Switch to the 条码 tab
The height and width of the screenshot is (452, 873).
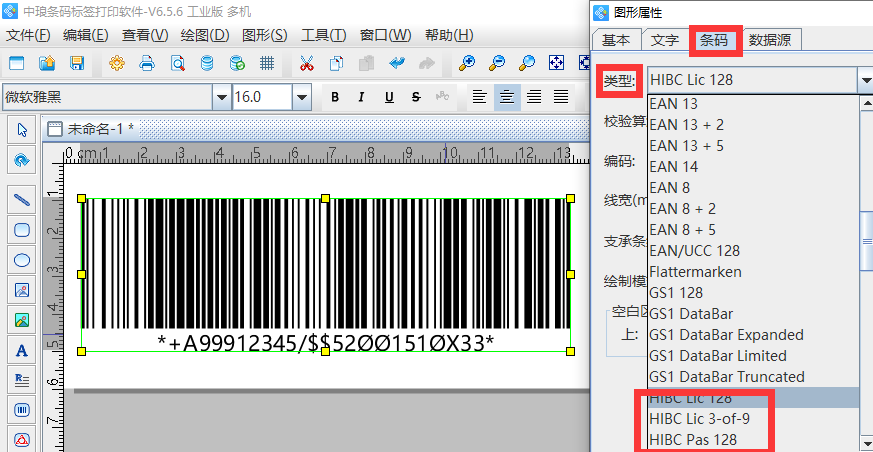[x=714, y=40]
